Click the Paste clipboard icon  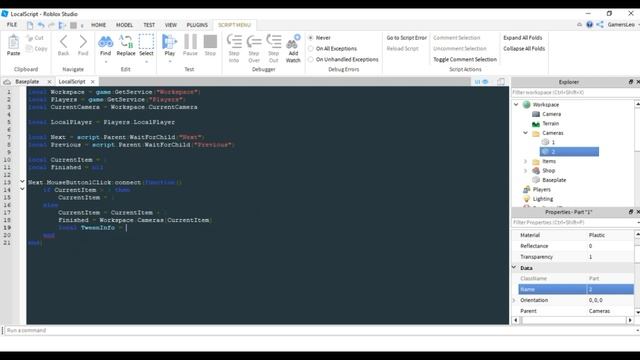coord(13,42)
